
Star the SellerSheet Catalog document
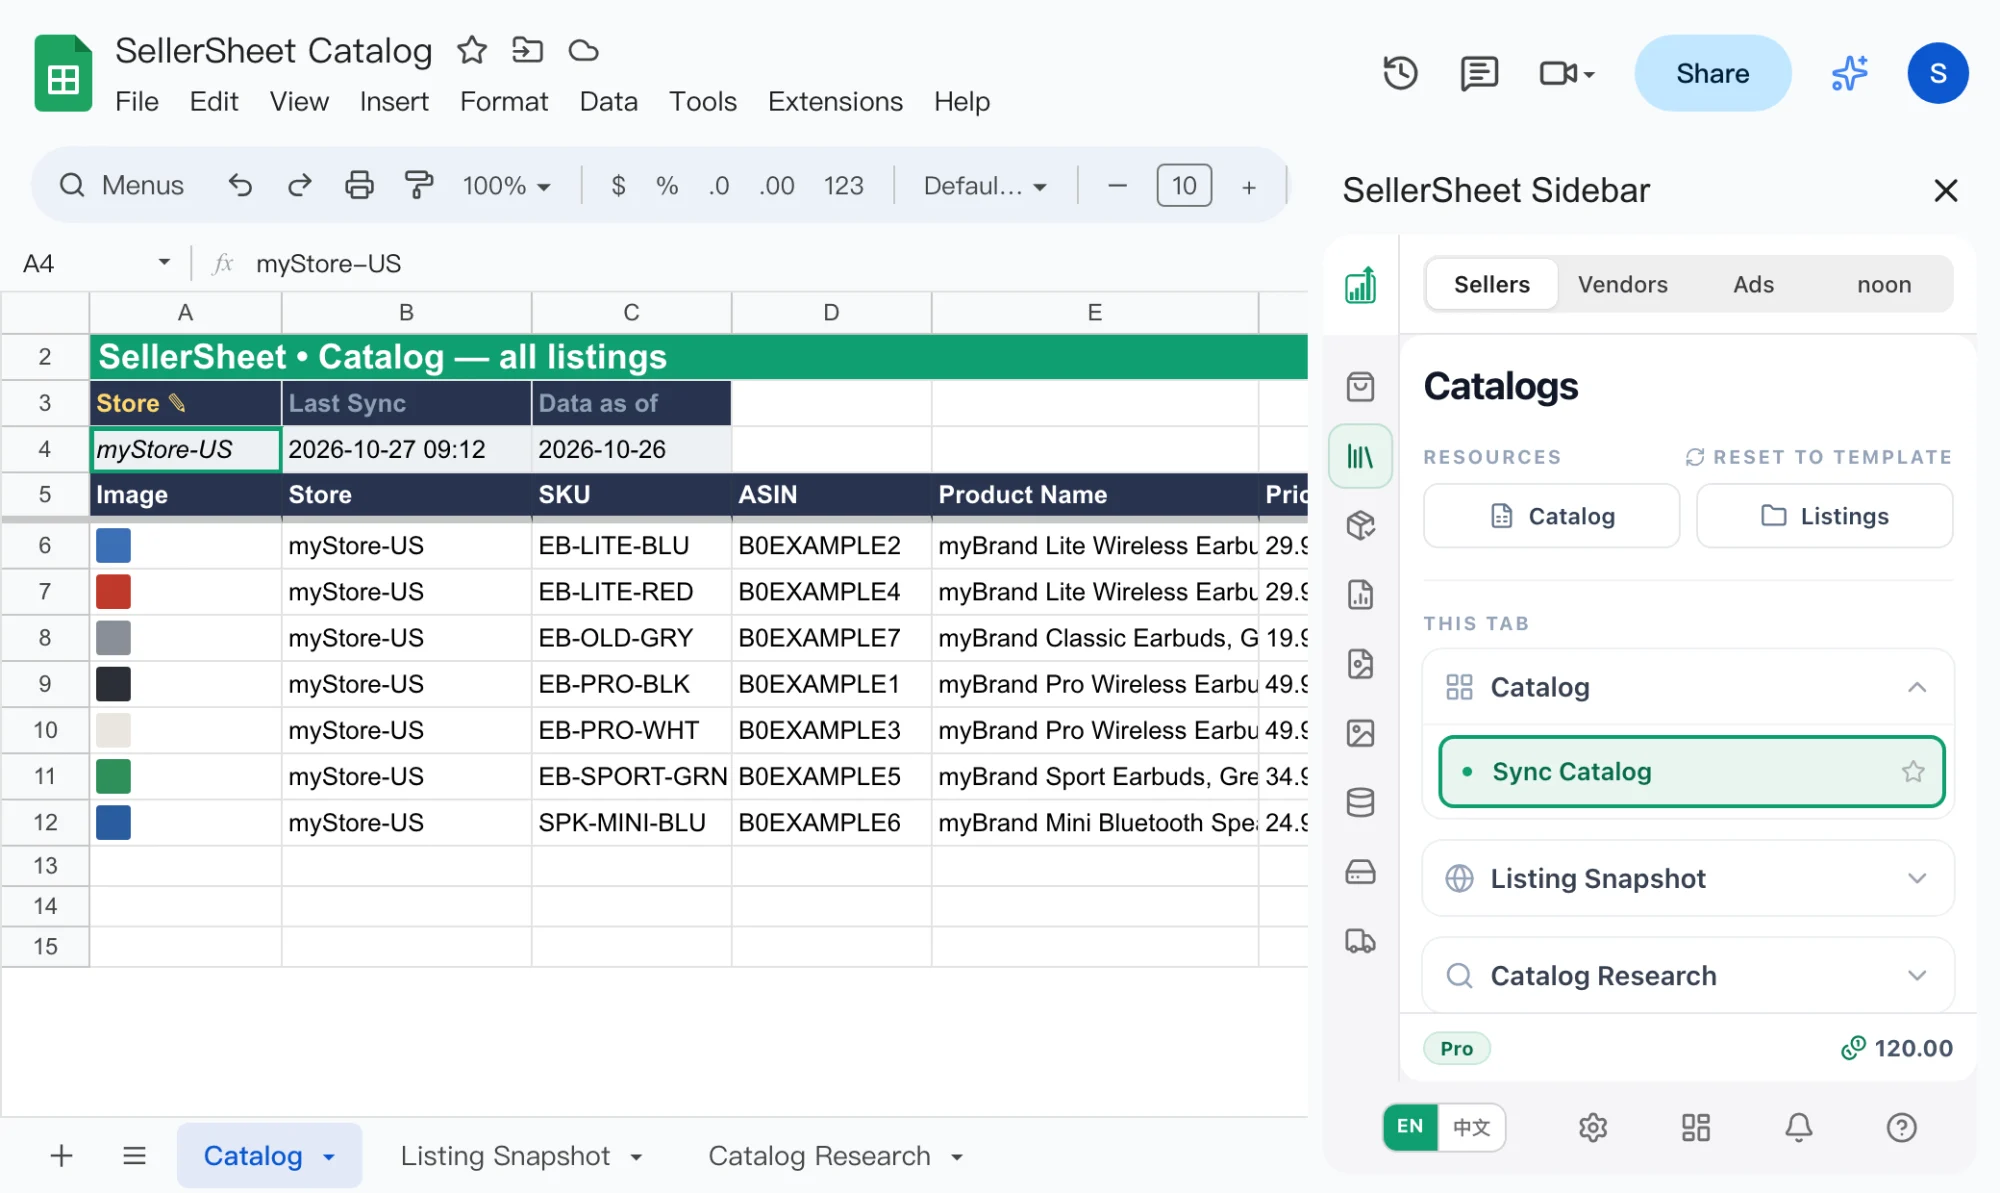pos(472,50)
